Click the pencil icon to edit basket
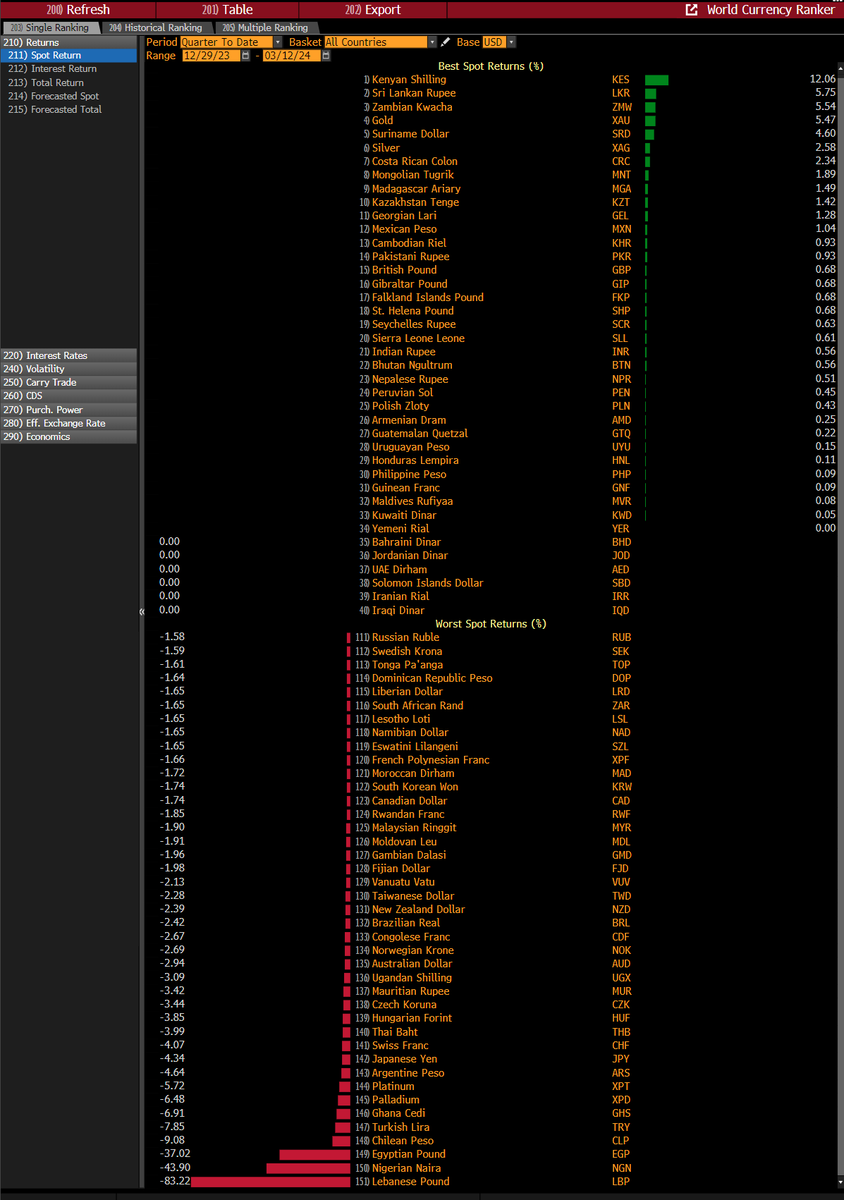 (x=445, y=42)
